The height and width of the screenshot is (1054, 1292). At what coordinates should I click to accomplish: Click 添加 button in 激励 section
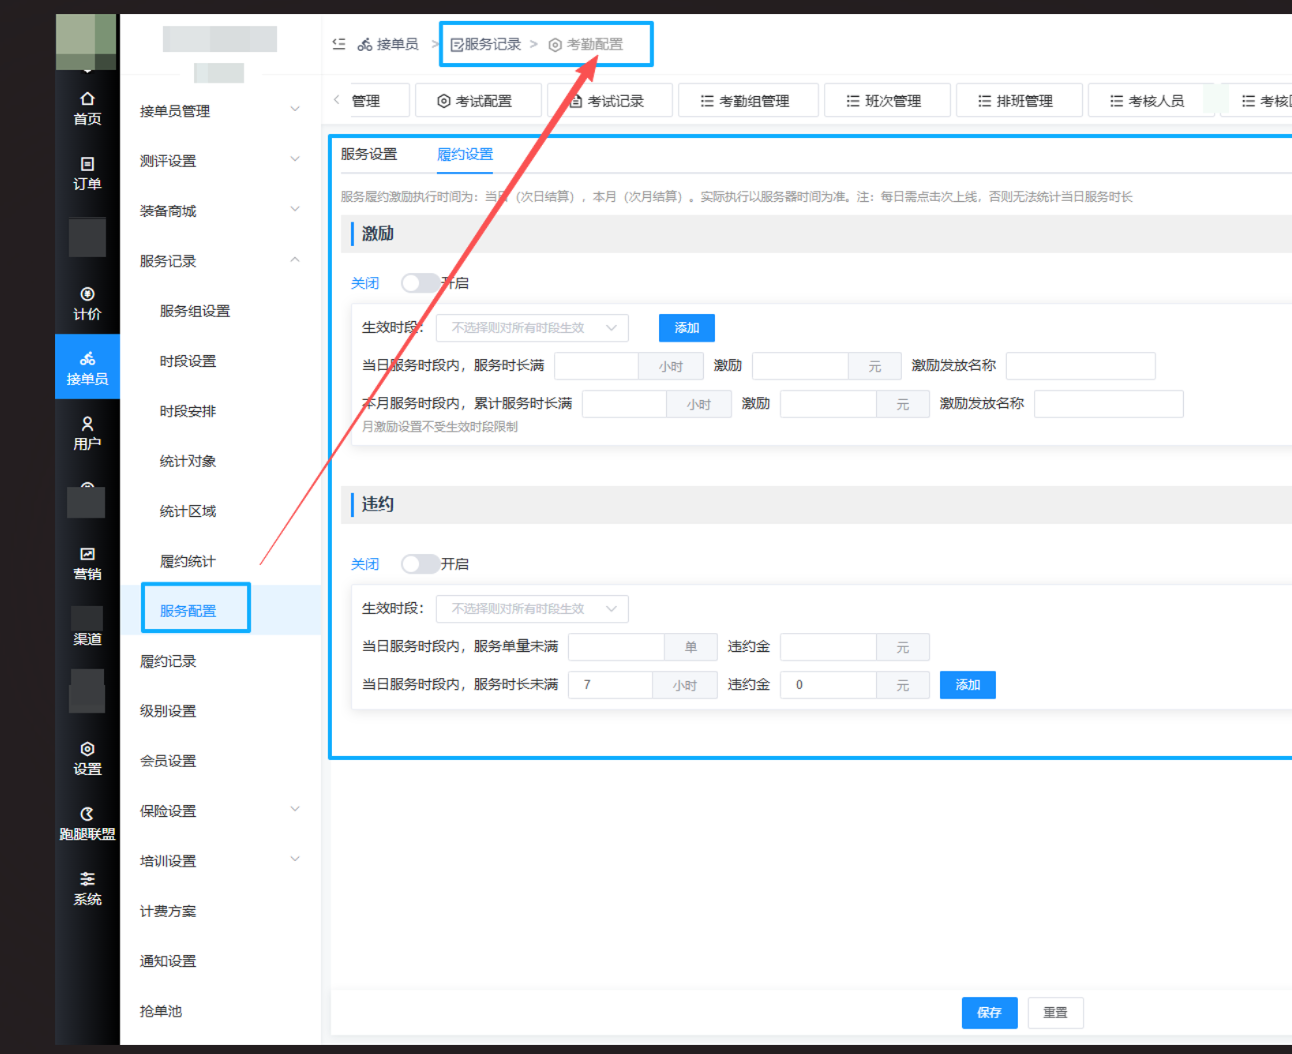(x=686, y=328)
